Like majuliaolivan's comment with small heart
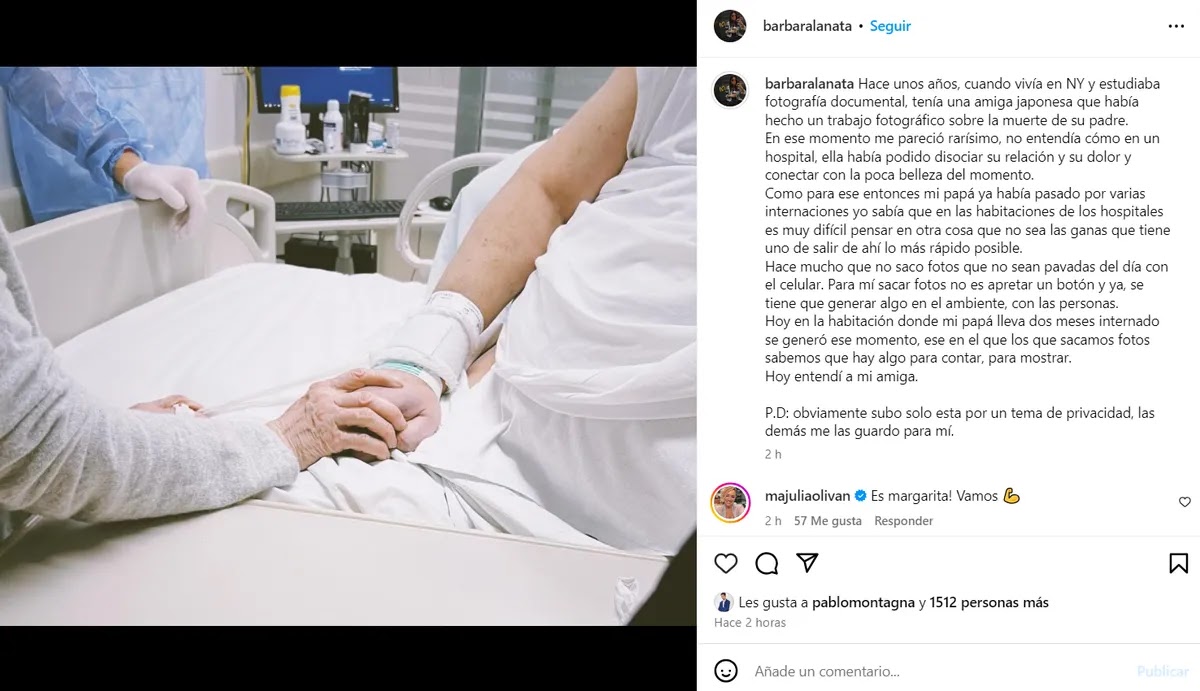 1185,502
